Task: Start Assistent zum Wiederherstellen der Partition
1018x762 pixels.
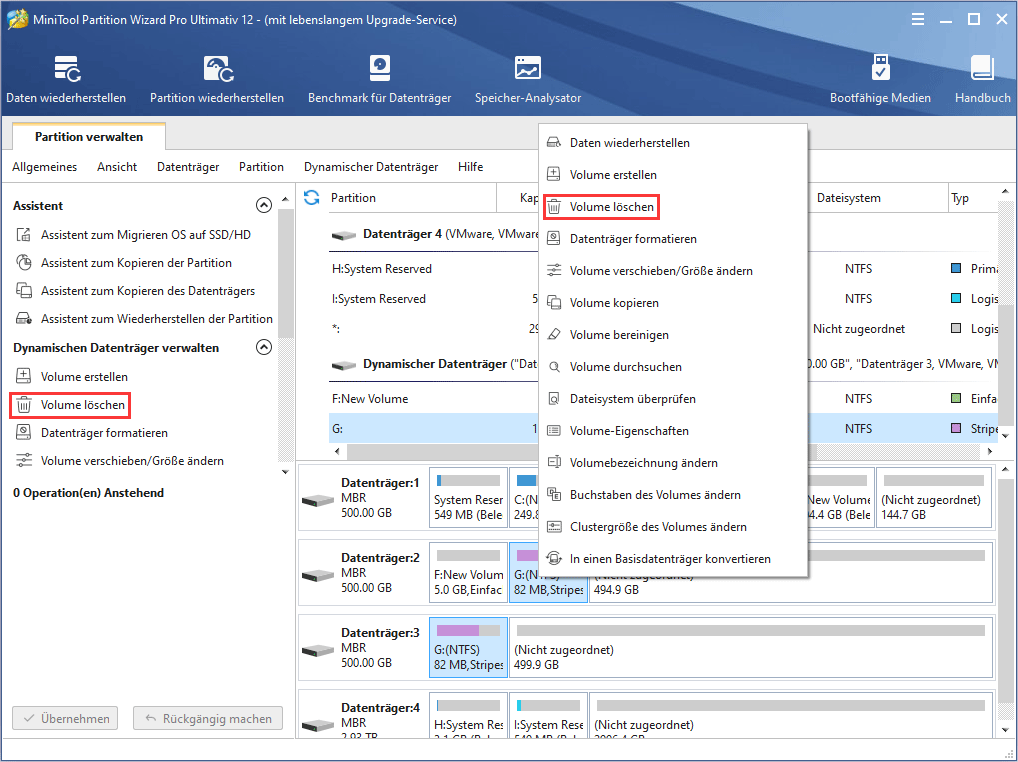Action: tap(144, 319)
